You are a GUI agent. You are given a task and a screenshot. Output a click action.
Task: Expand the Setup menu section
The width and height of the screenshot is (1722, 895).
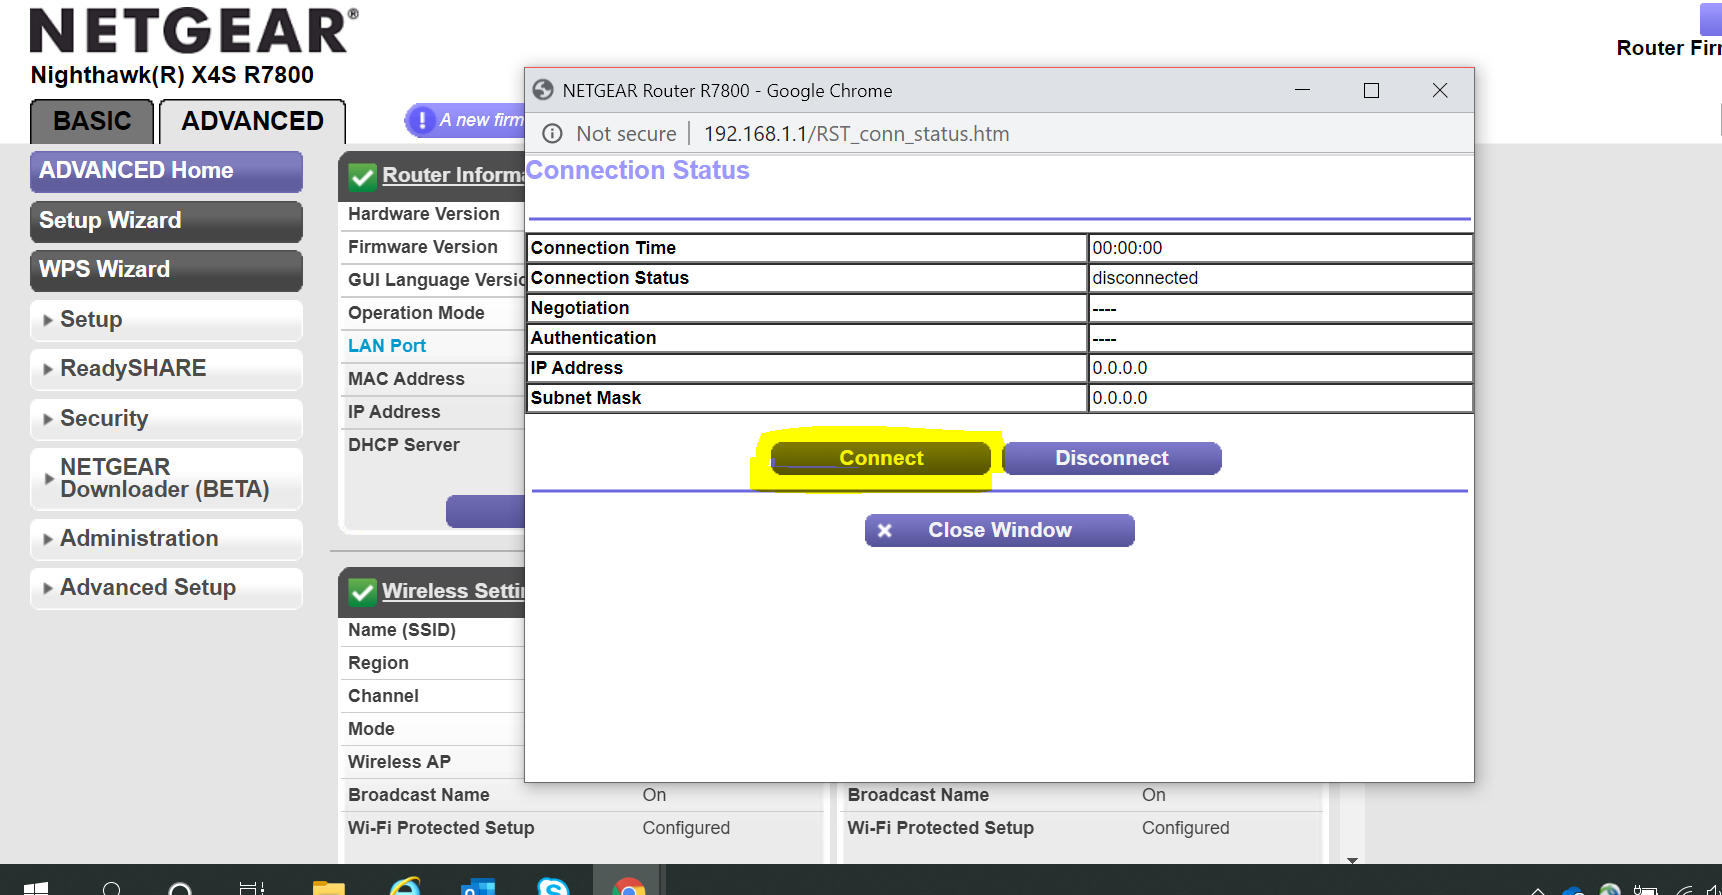coord(166,320)
